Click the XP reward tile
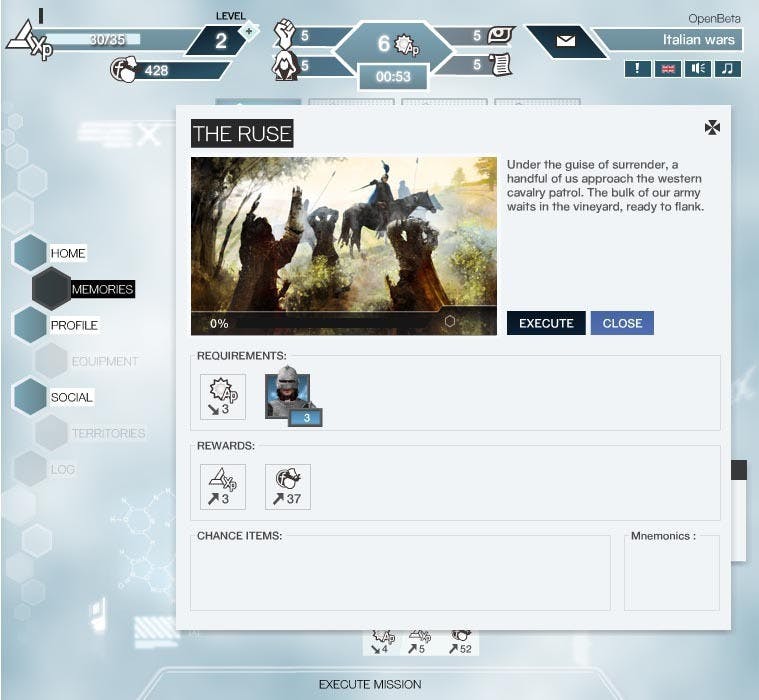 [223, 487]
